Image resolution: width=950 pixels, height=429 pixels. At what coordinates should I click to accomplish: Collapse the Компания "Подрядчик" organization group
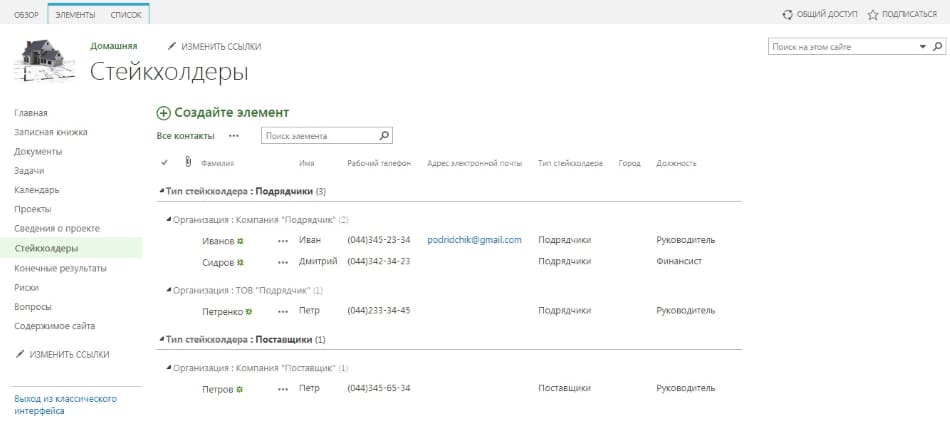click(169, 219)
